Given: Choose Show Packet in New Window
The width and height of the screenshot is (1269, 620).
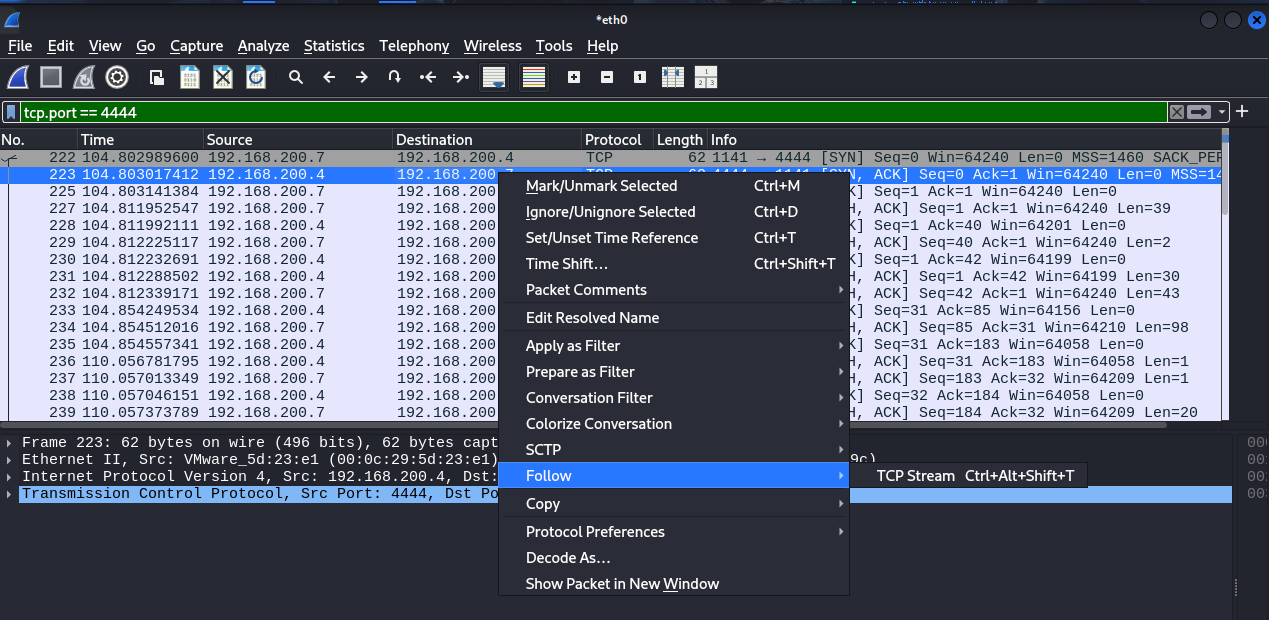Looking at the screenshot, I should tap(674, 584).
